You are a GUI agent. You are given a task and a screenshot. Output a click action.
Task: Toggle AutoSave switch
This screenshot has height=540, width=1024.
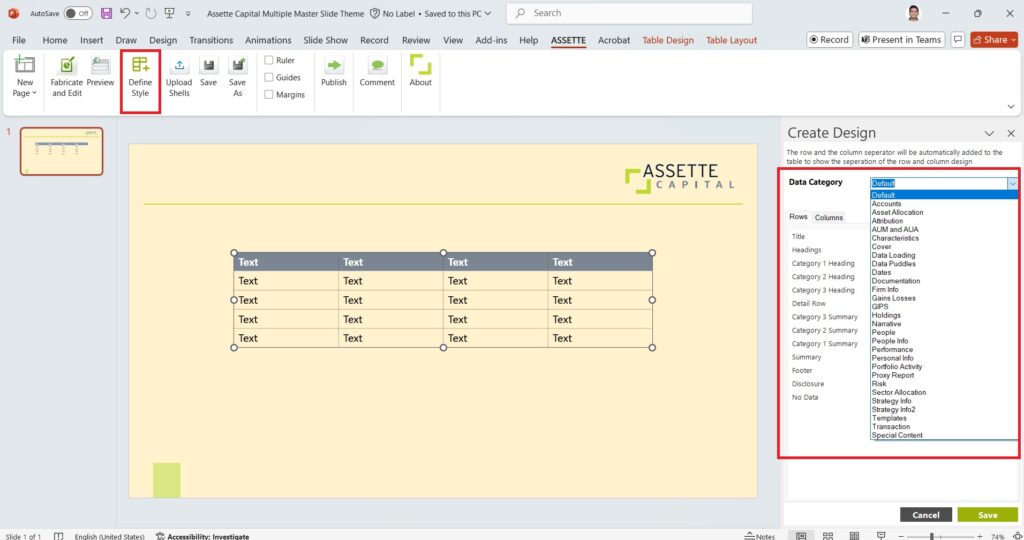78,13
